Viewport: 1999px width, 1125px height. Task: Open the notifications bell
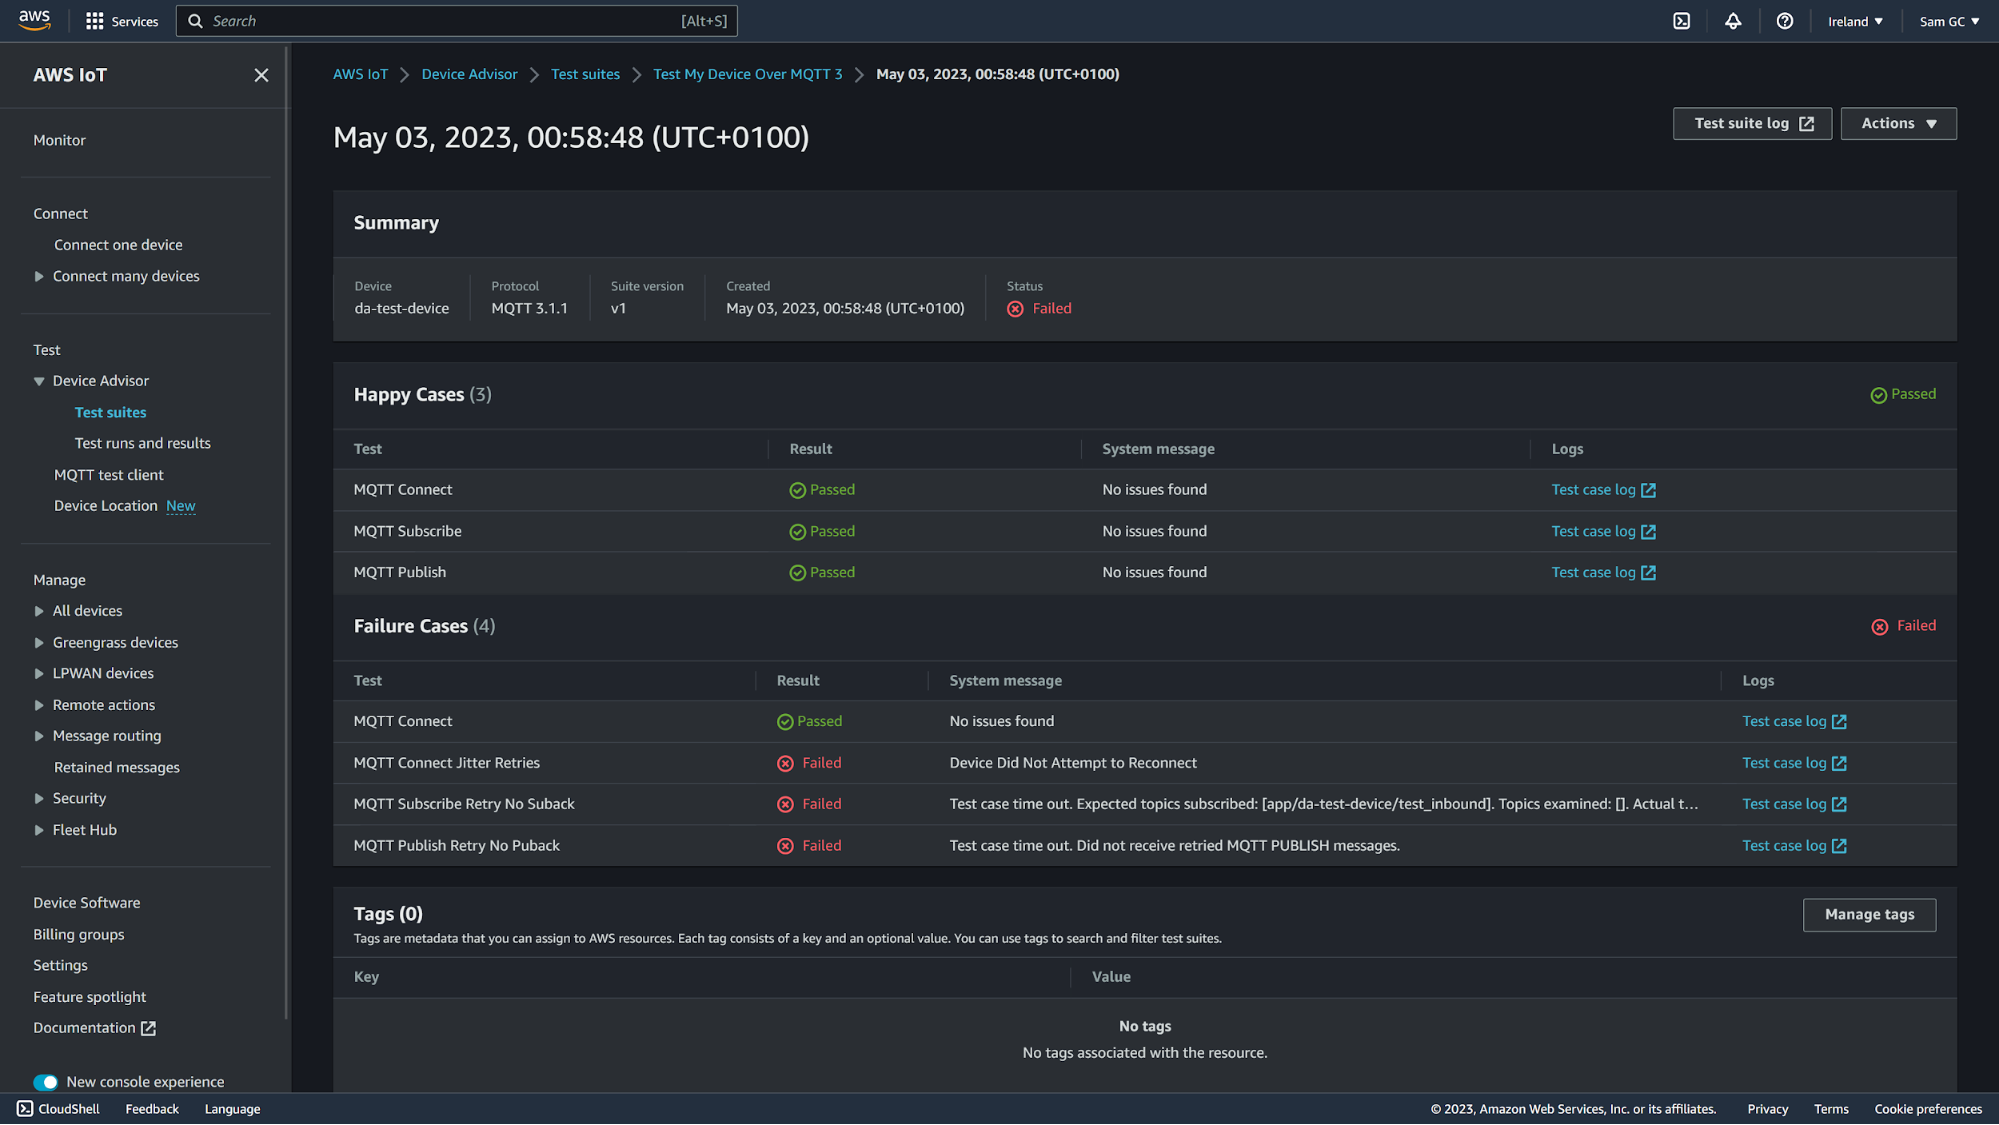(1733, 21)
